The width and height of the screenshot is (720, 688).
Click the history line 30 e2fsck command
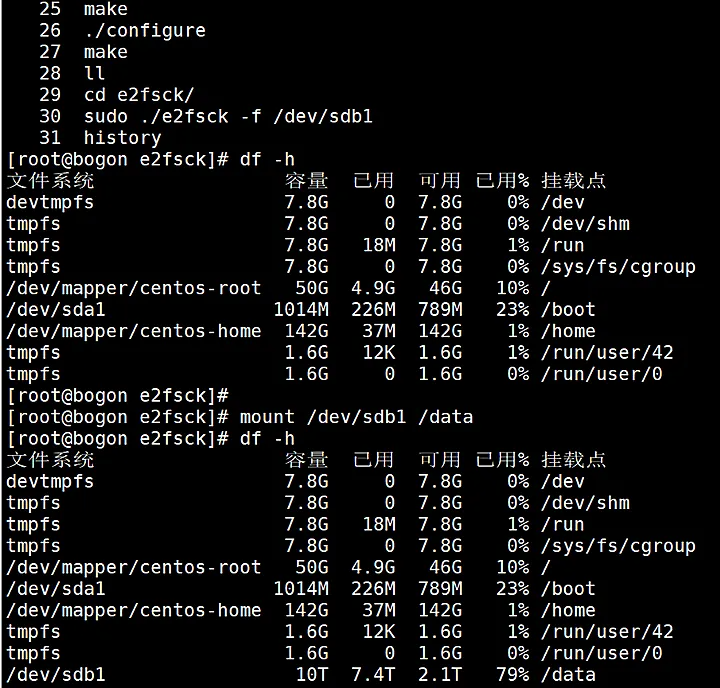pos(228,116)
